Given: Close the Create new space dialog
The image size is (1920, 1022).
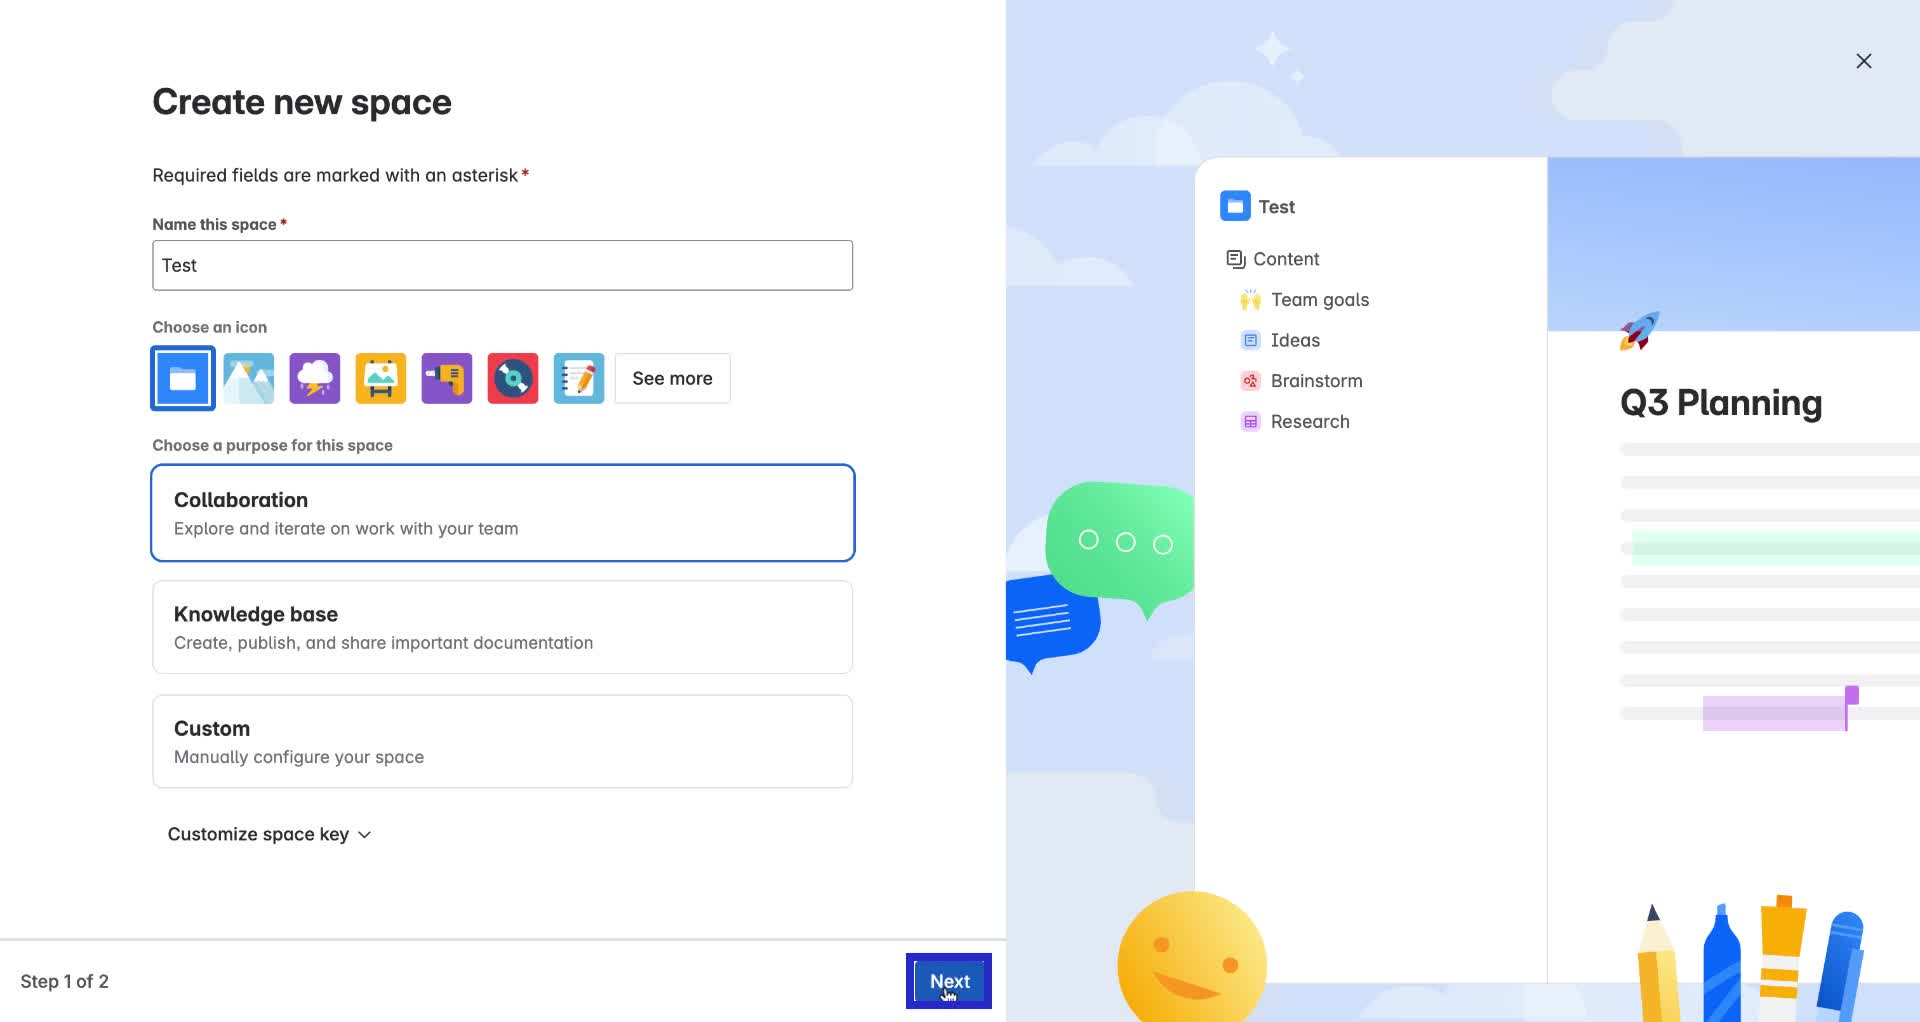Looking at the screenshot, I should pyautogui.click(x=1864, y=60).
